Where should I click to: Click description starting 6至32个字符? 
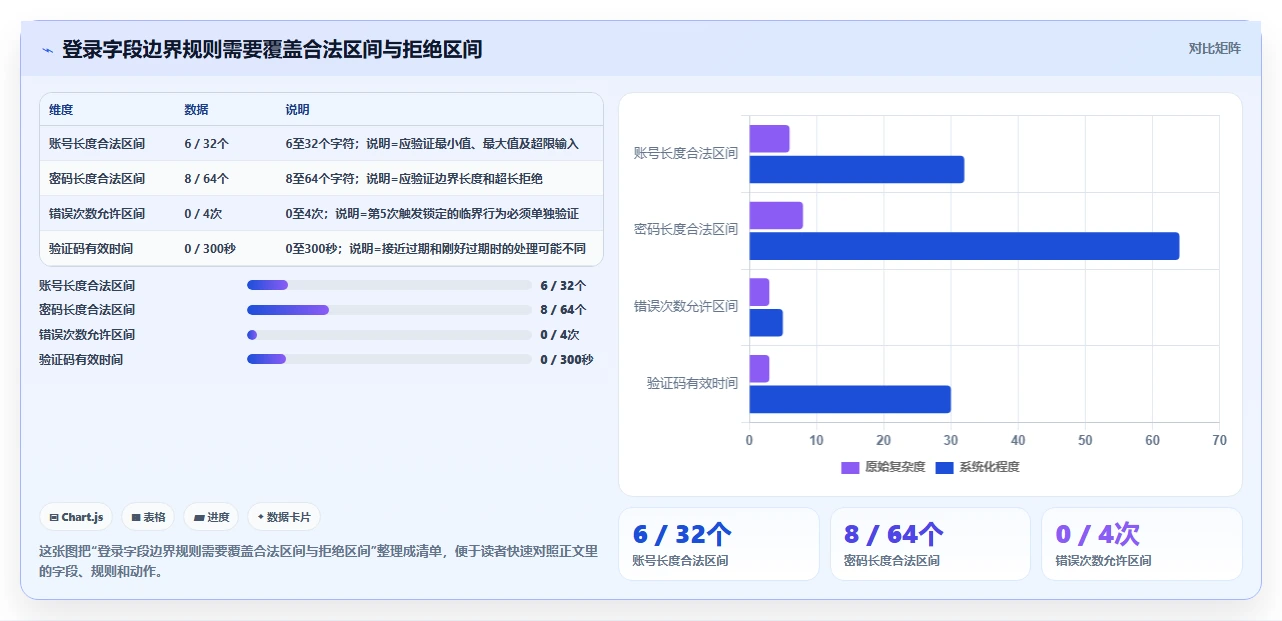point(432,143)
